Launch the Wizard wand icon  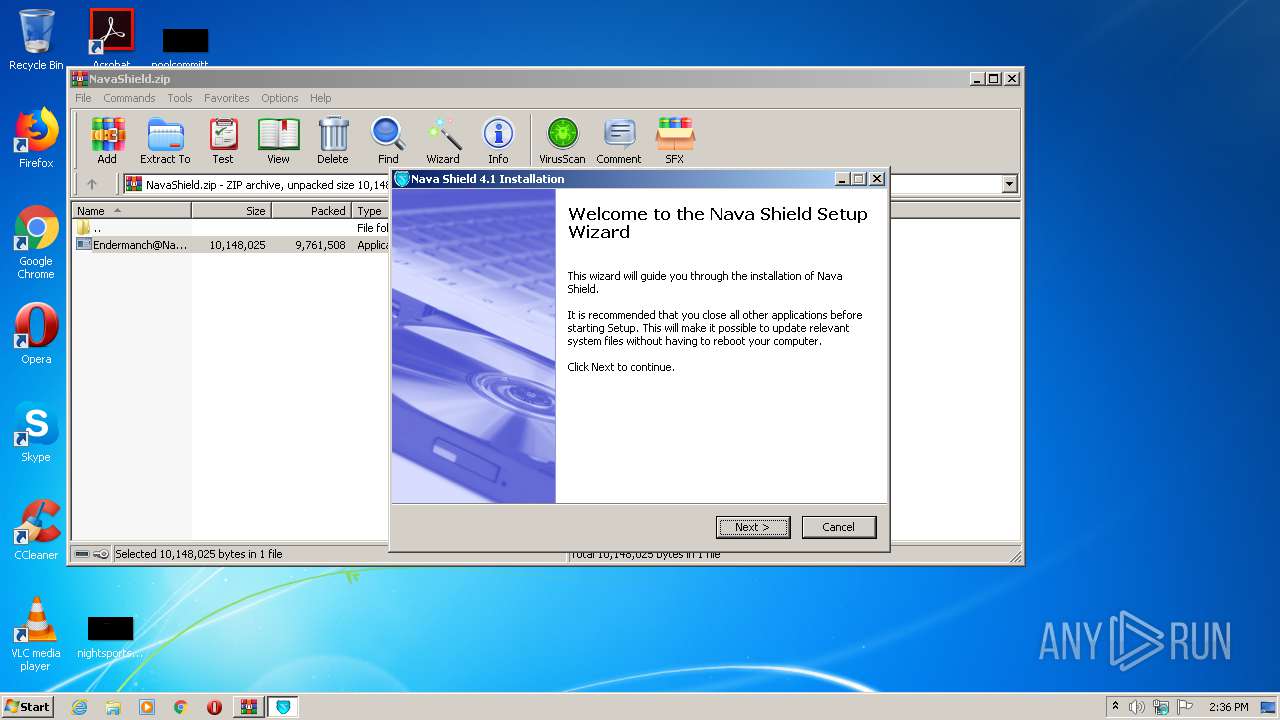pos(443,140)
